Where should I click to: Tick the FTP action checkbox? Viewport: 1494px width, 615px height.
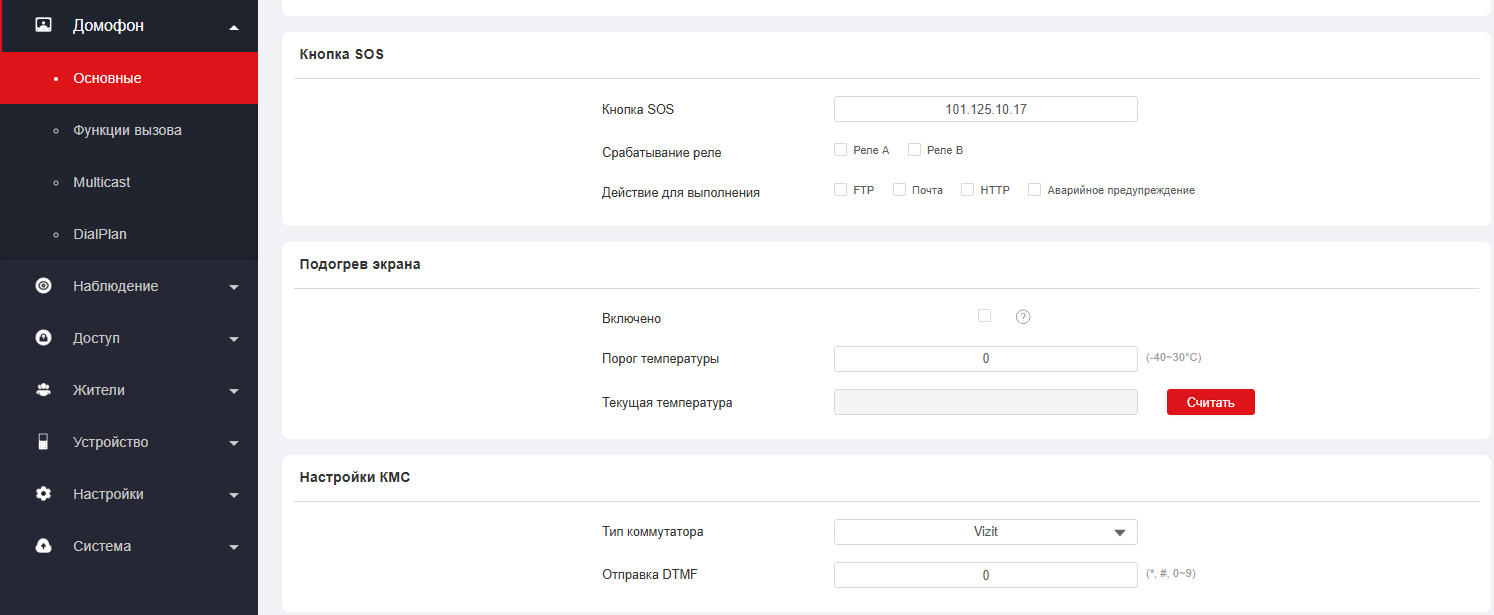[x=840, y=190]
